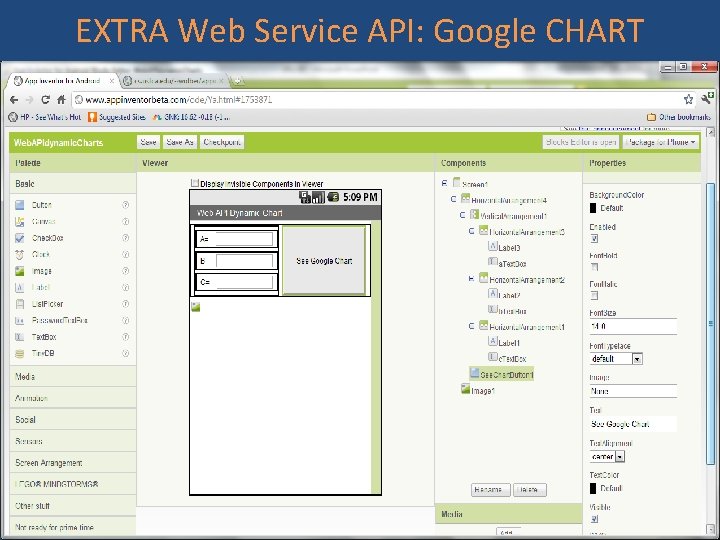
Task: Click the Properties panel scrollbar
Action: [710, 324]
